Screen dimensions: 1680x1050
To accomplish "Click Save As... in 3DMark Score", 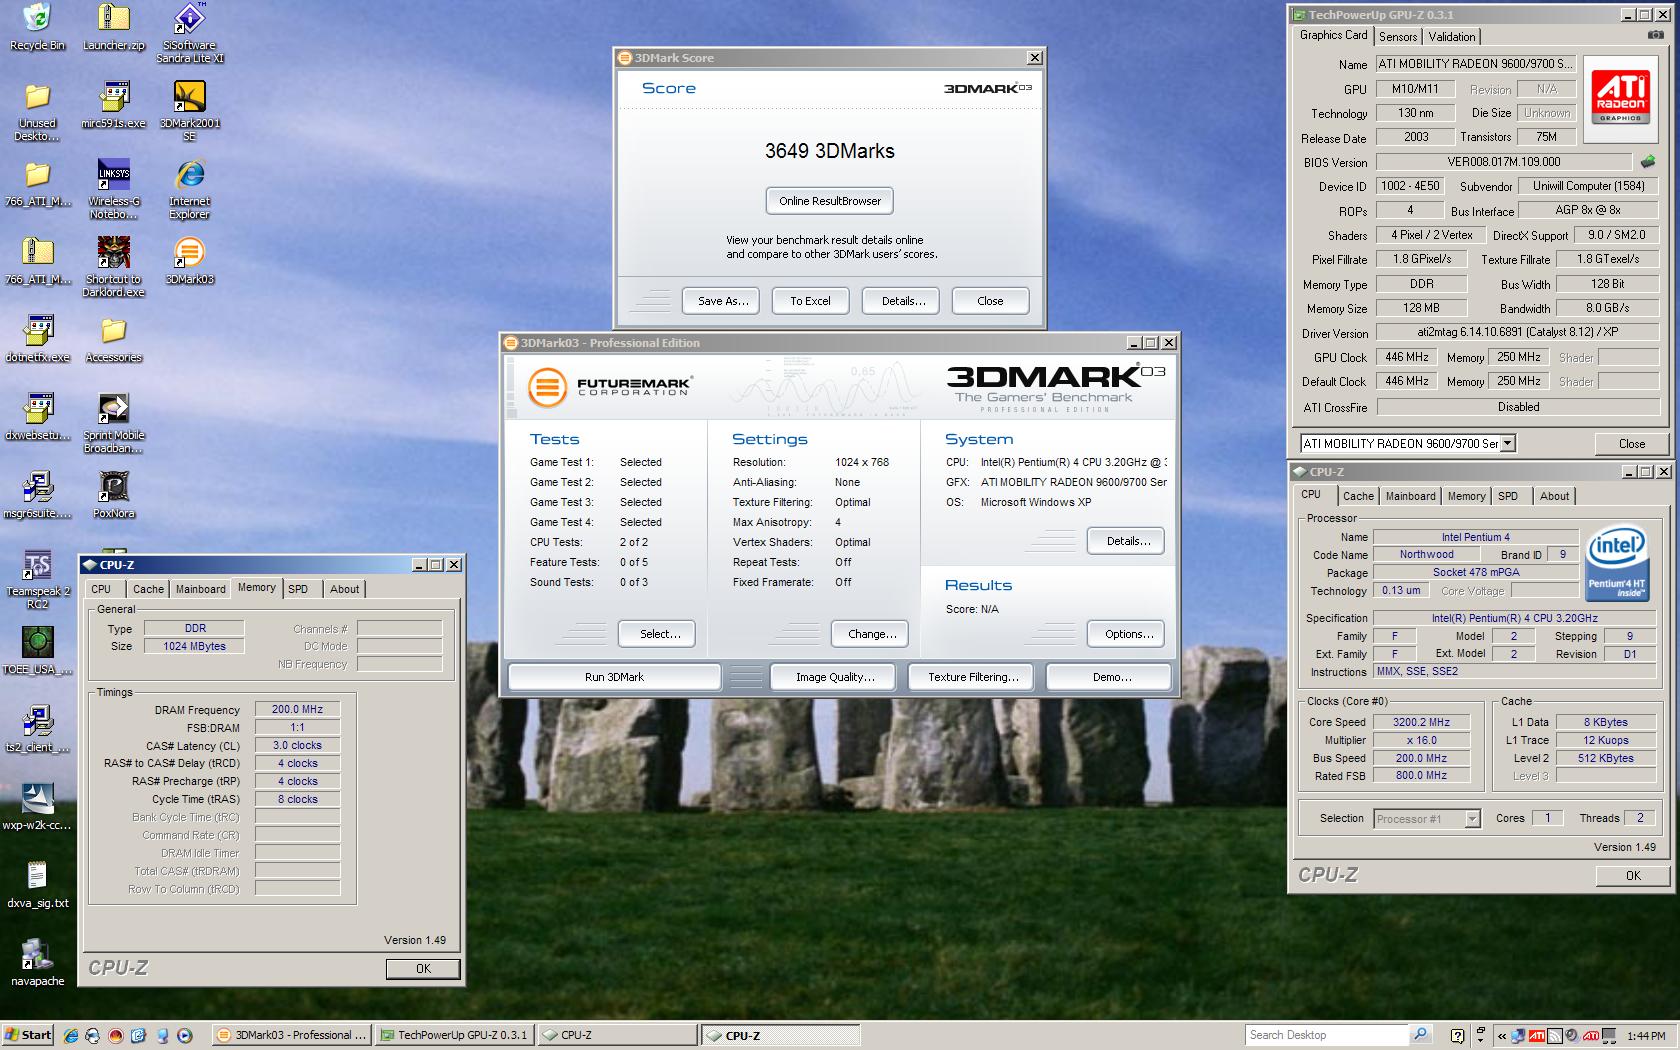I will point(722,301).
